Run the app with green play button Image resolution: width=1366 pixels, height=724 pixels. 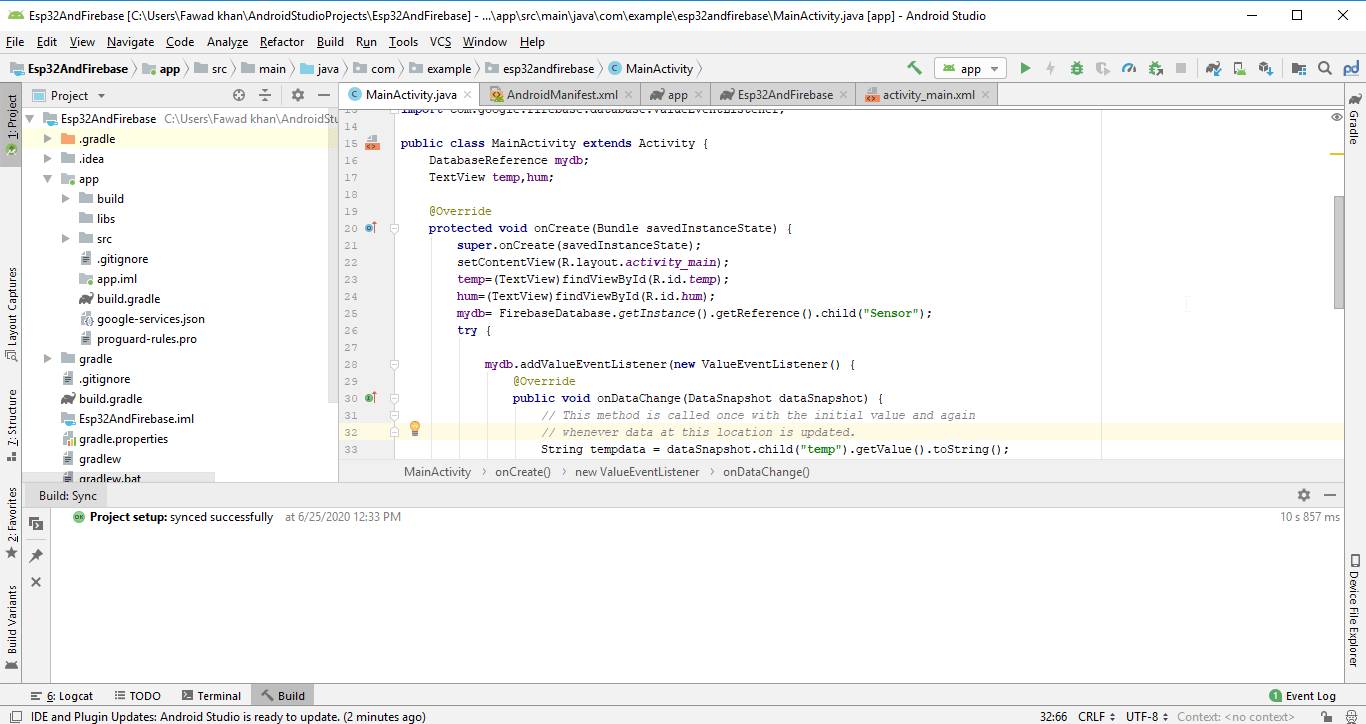(1025, 68)
